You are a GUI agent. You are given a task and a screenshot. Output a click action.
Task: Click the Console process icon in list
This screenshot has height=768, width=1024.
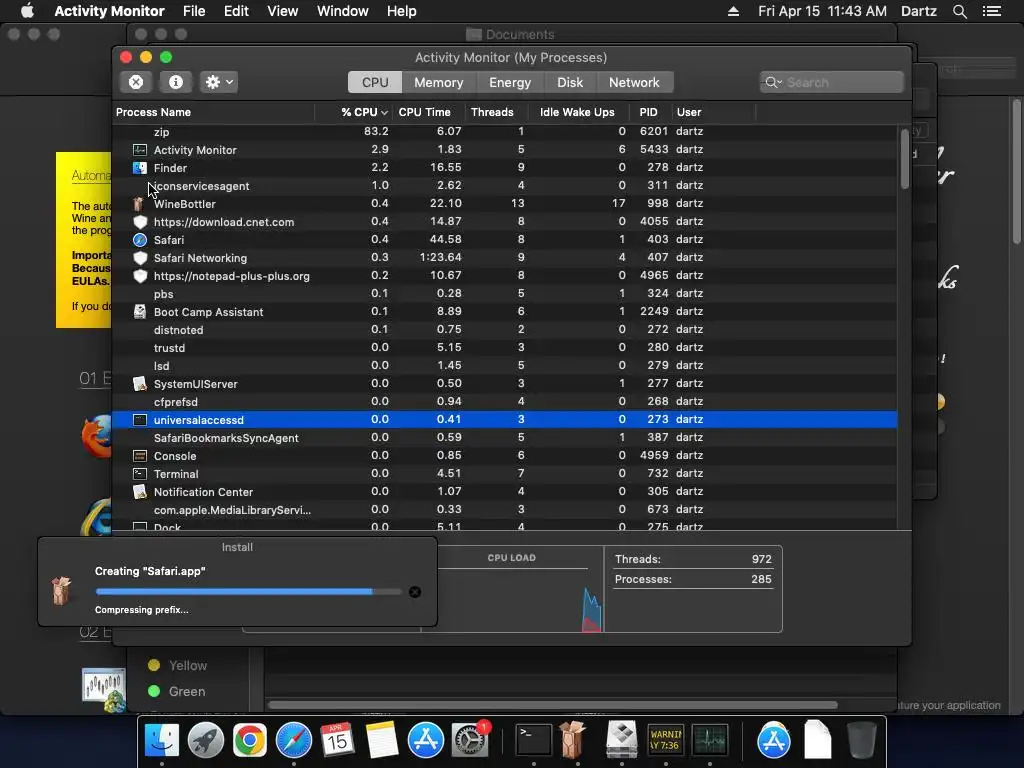(x=140, y=456)
